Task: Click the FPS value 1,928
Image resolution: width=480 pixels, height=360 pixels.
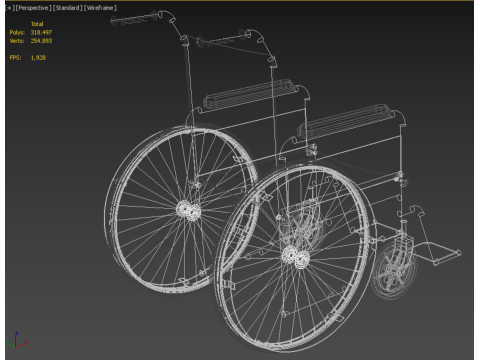Action: [x=38, y=58]
